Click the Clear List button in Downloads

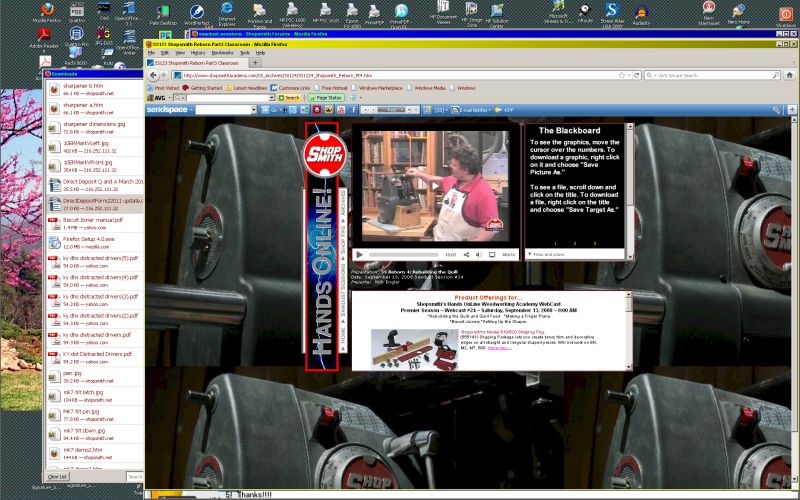[x=57, y=477]
